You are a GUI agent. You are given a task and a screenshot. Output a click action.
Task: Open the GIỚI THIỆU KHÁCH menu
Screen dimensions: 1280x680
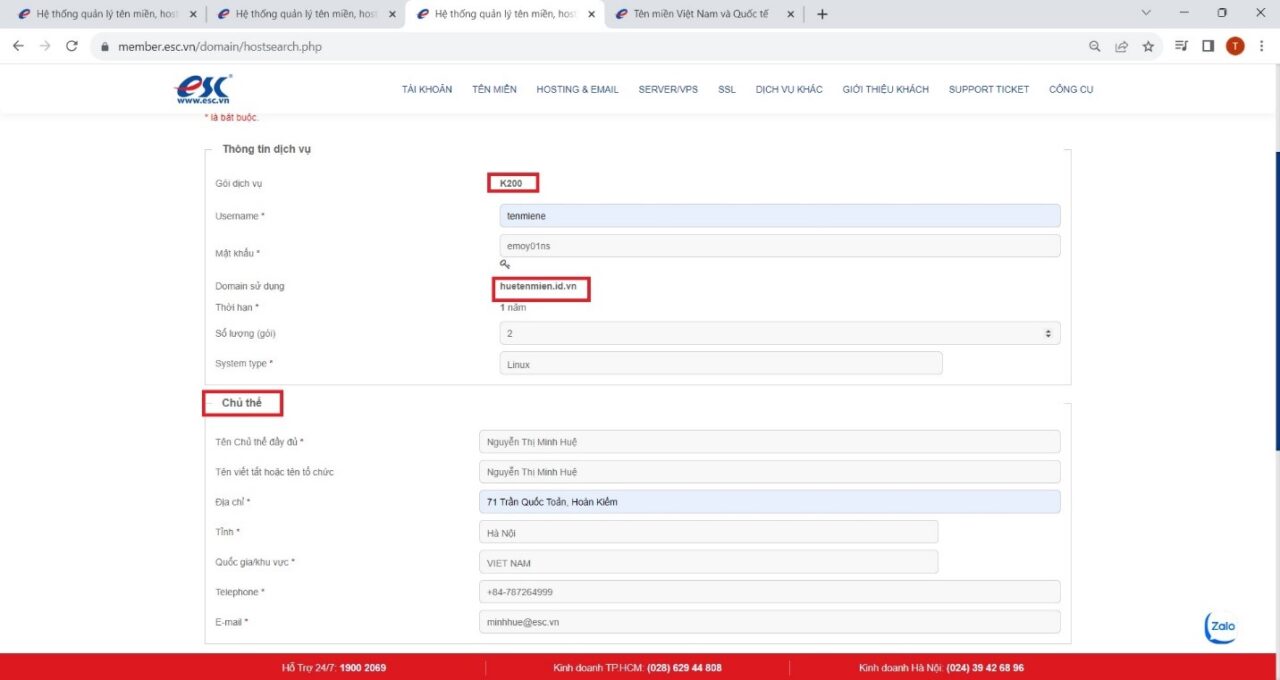click(885, 90)
